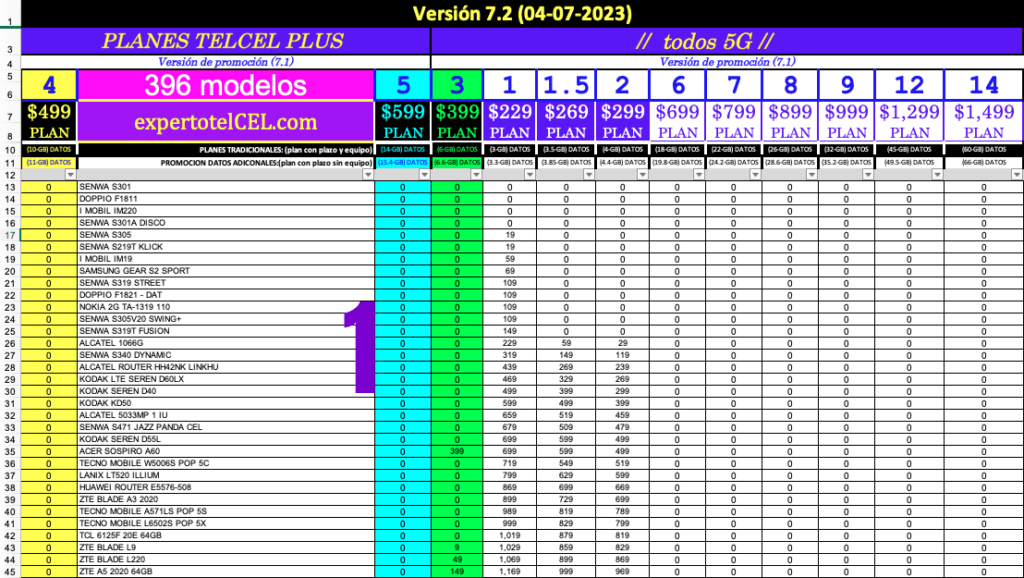Image resolution: width=1024 pixels, height=578 pixels.
Task: Open filter dropdown under $999 plan column
Action: tap(868, 175)
